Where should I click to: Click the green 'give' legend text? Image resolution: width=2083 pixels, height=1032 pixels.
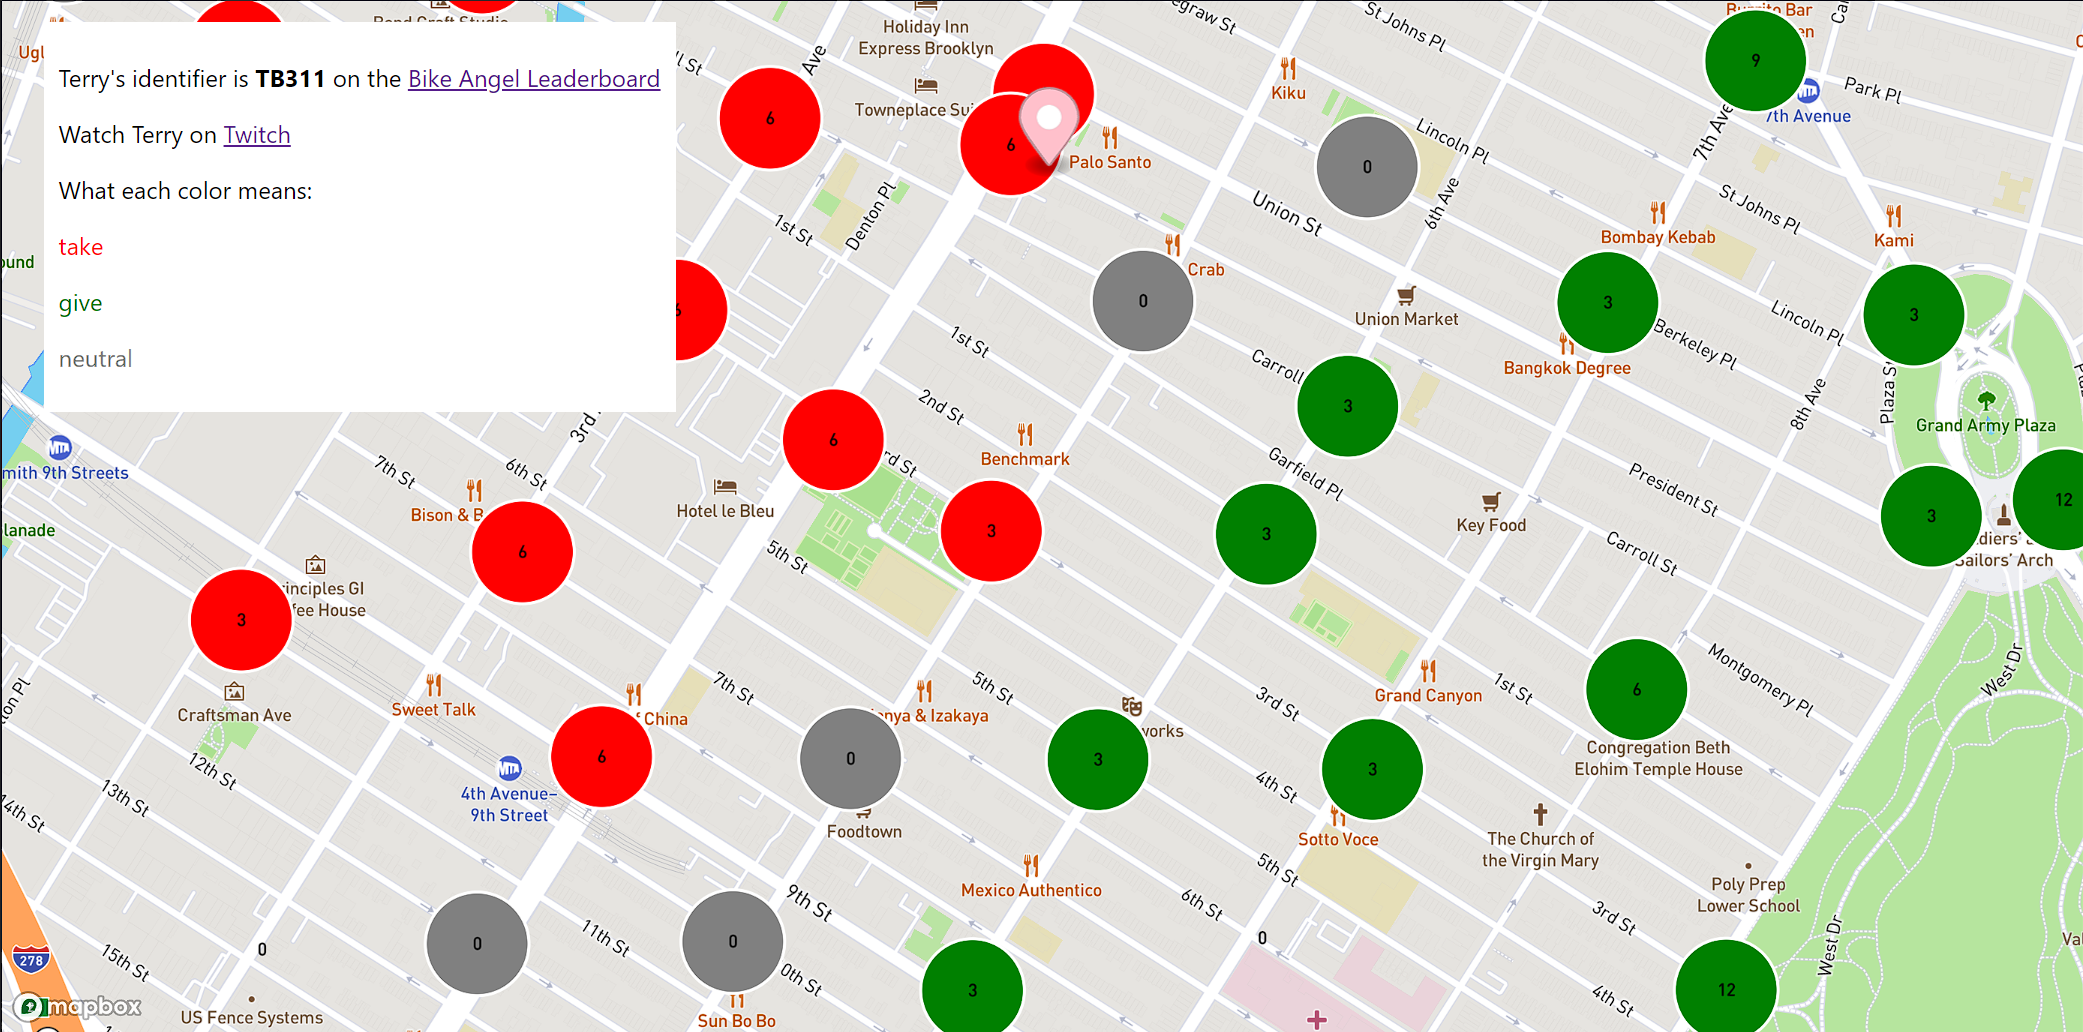tap(80, 303)
